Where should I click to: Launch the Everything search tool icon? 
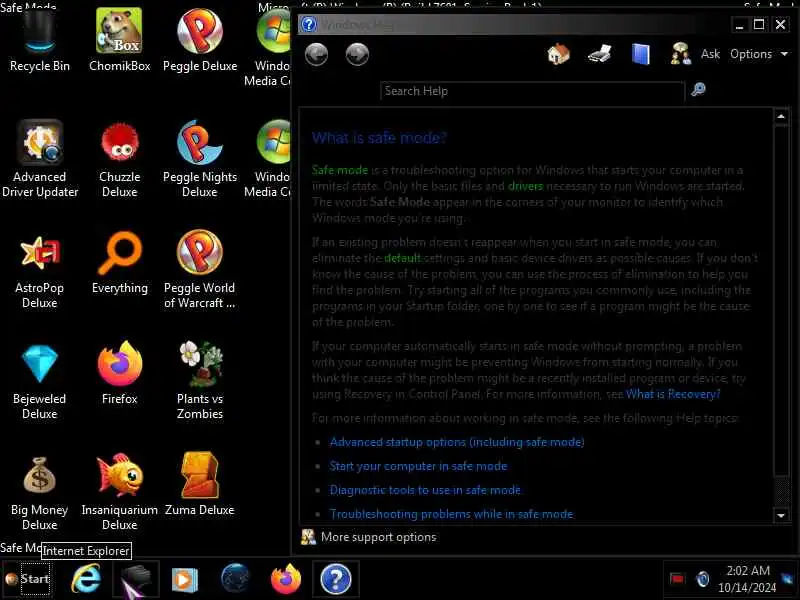(x=119, y=263)
